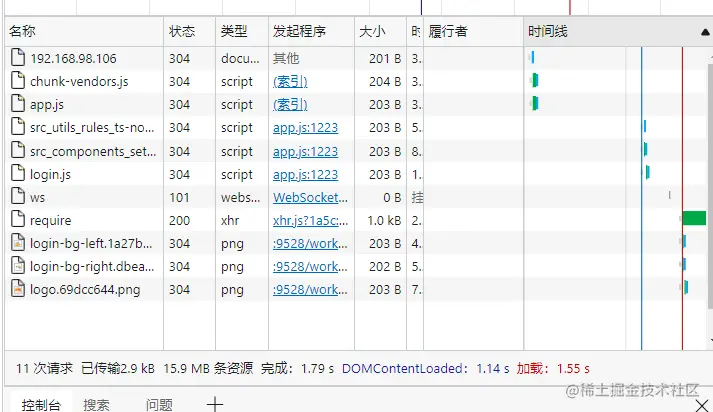
Task: Click the timeline bar for login.js
Action: point(648,172)
